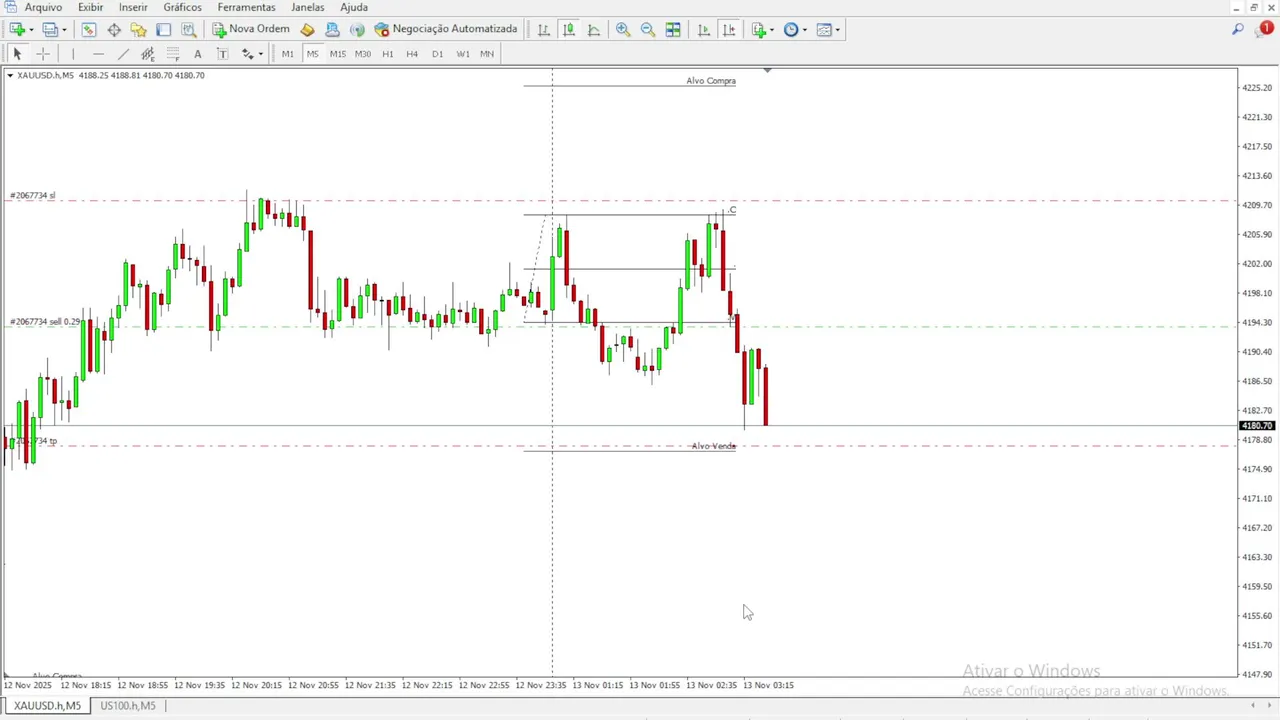Open the Arquivo menu
The height and width of the screenshot is (720, 1280).
43,7
